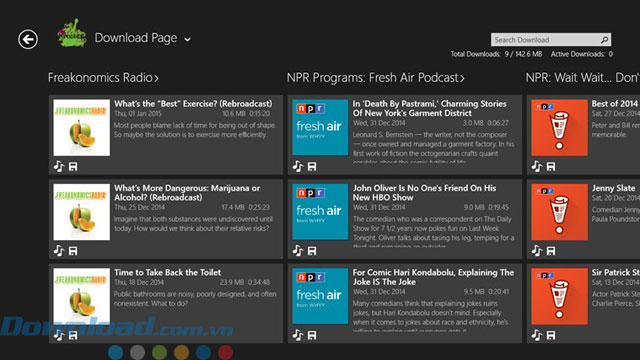Click the "Total Downloads: 9 / 142.6 MB" status
Image resolution: width=640 pixels, height=360 pixels.
tap(496, 54)
